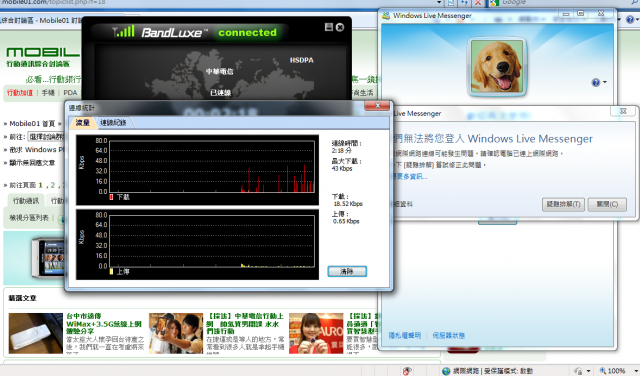Click the 18.52 Kbps download rate value
Viewport: 640px width, 376px height.
point(348,204)
